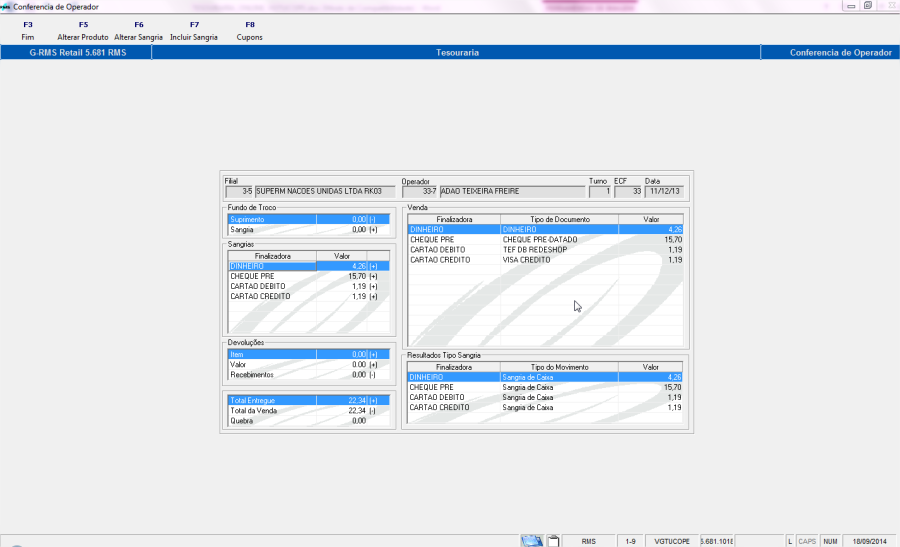
Task: Select VISA CREDITO row in Venda
Action: 545,260
